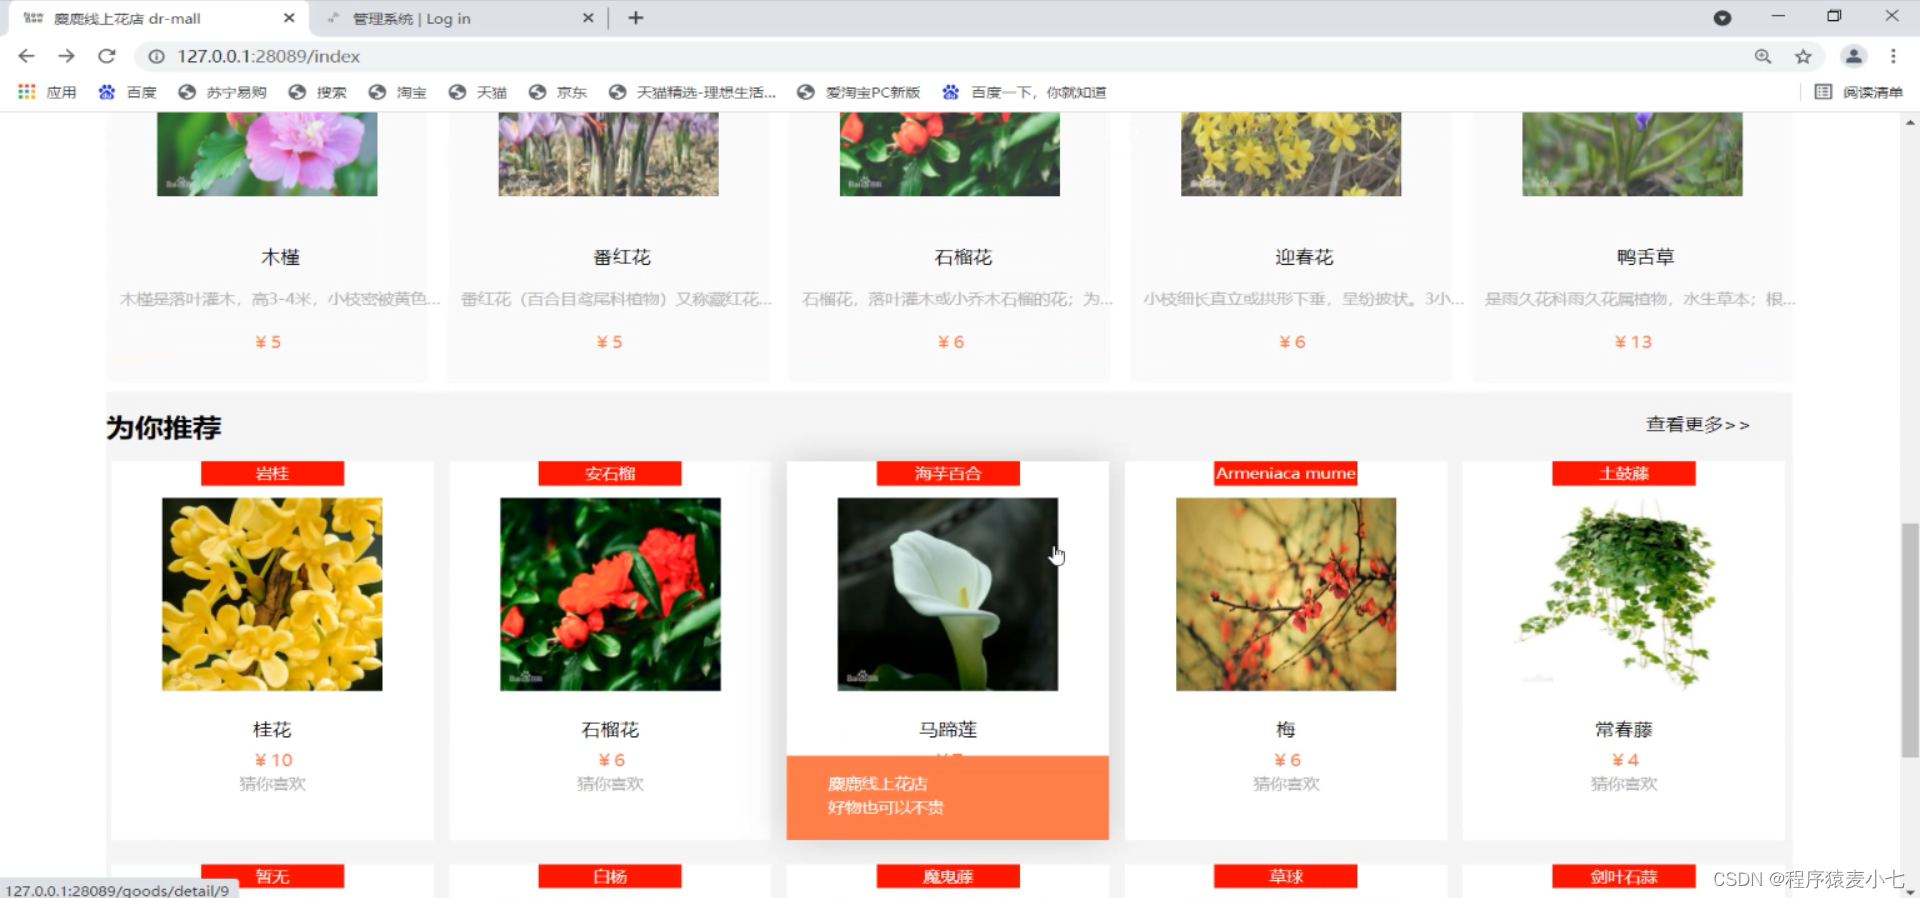Open the 百度一下，你就知道 bookmark
Viewport: 1920px width, 898px height.
[1024, 92]
